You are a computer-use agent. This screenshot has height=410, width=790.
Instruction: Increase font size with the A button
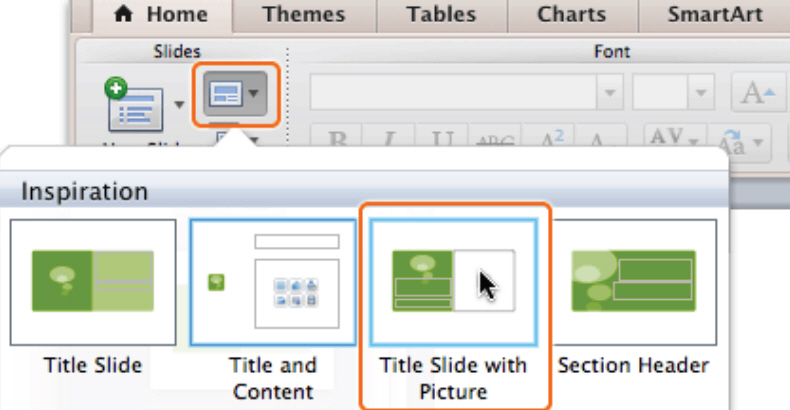coord(757,93)
